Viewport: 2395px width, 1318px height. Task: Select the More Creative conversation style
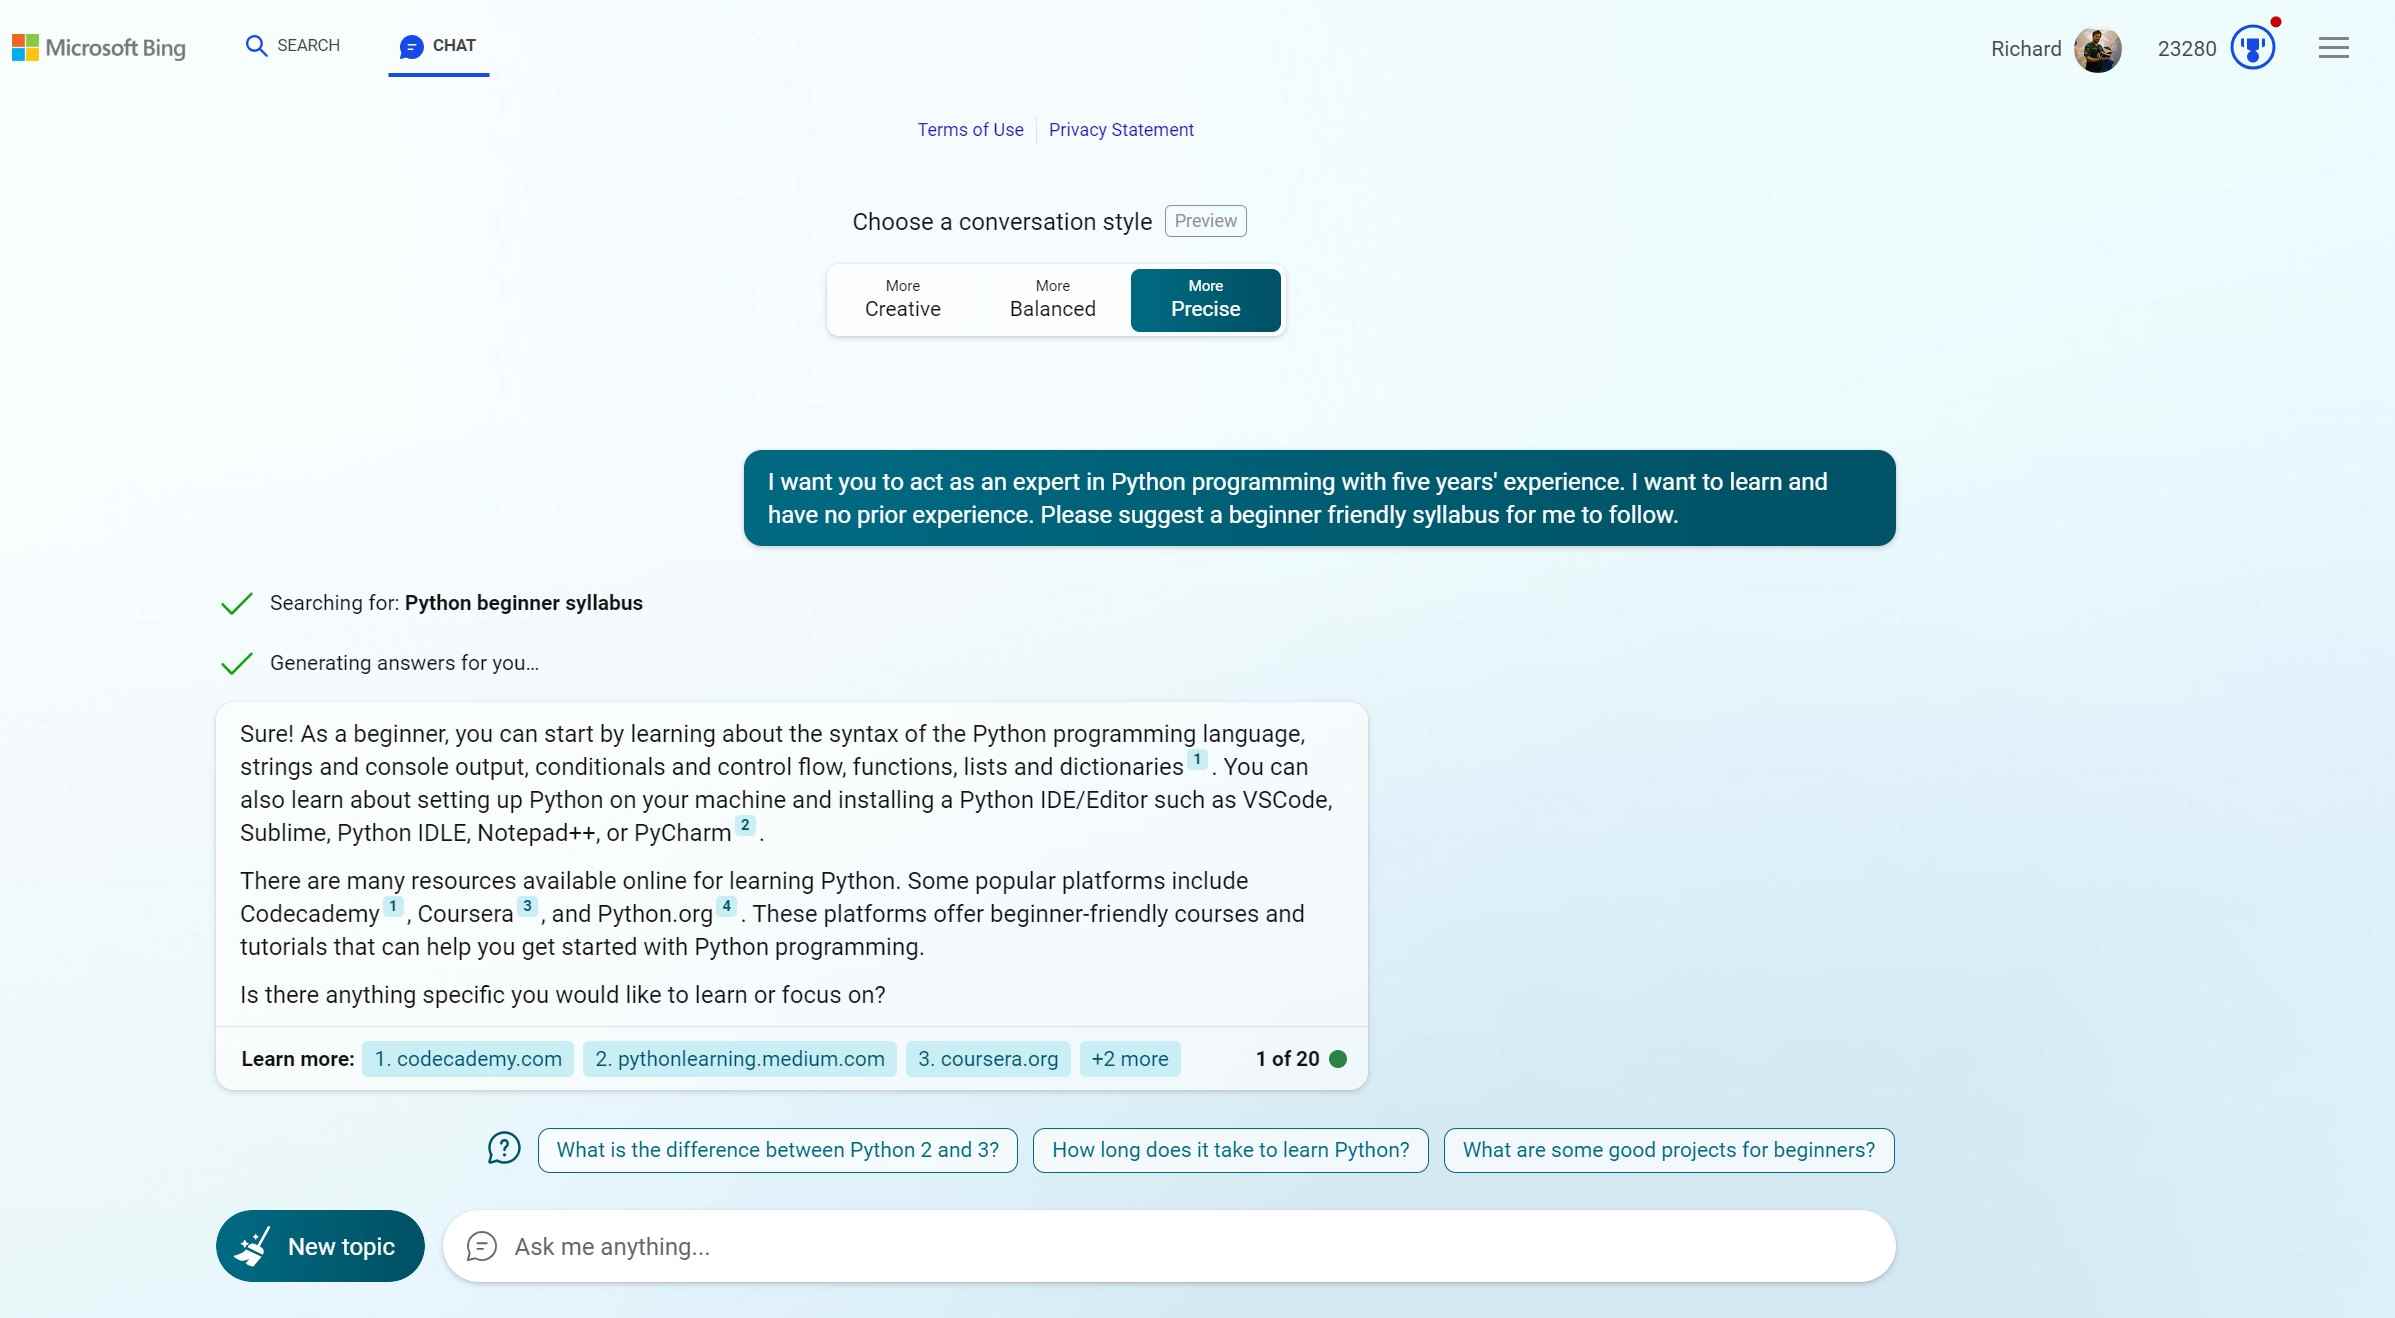pos(902,299)
